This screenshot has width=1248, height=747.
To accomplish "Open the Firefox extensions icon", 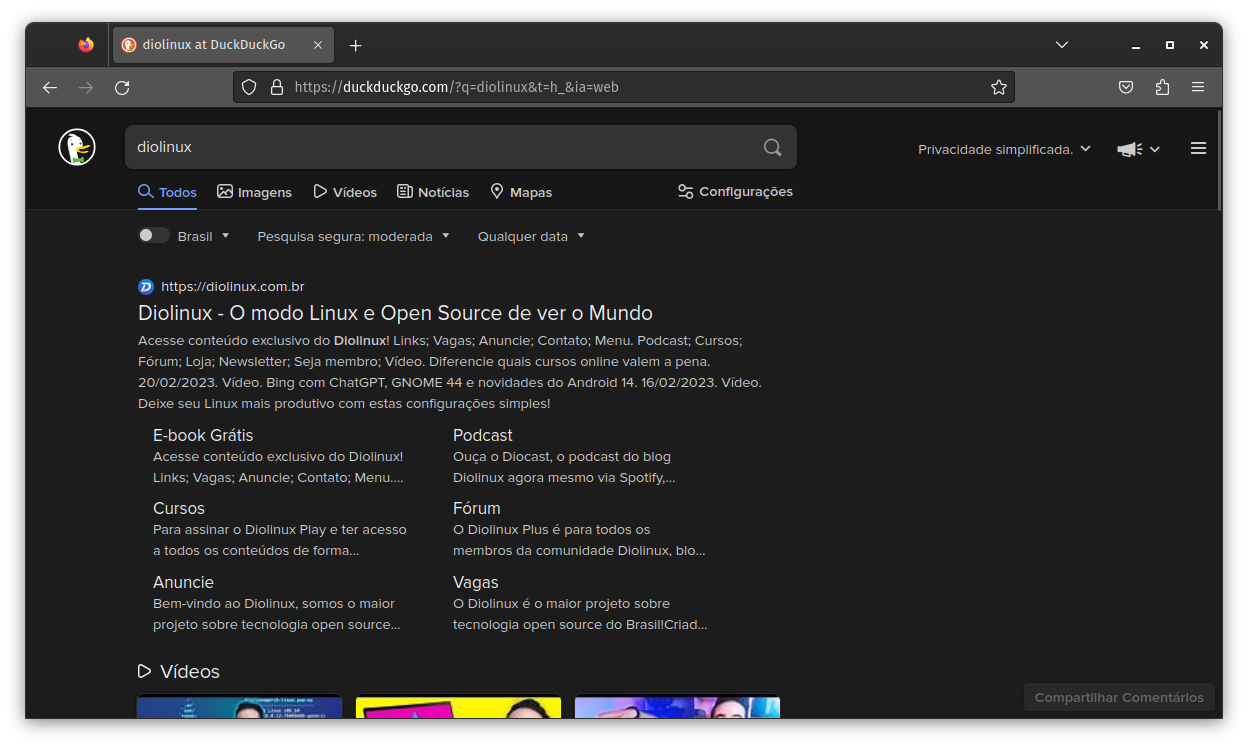I will (1162, 87).
